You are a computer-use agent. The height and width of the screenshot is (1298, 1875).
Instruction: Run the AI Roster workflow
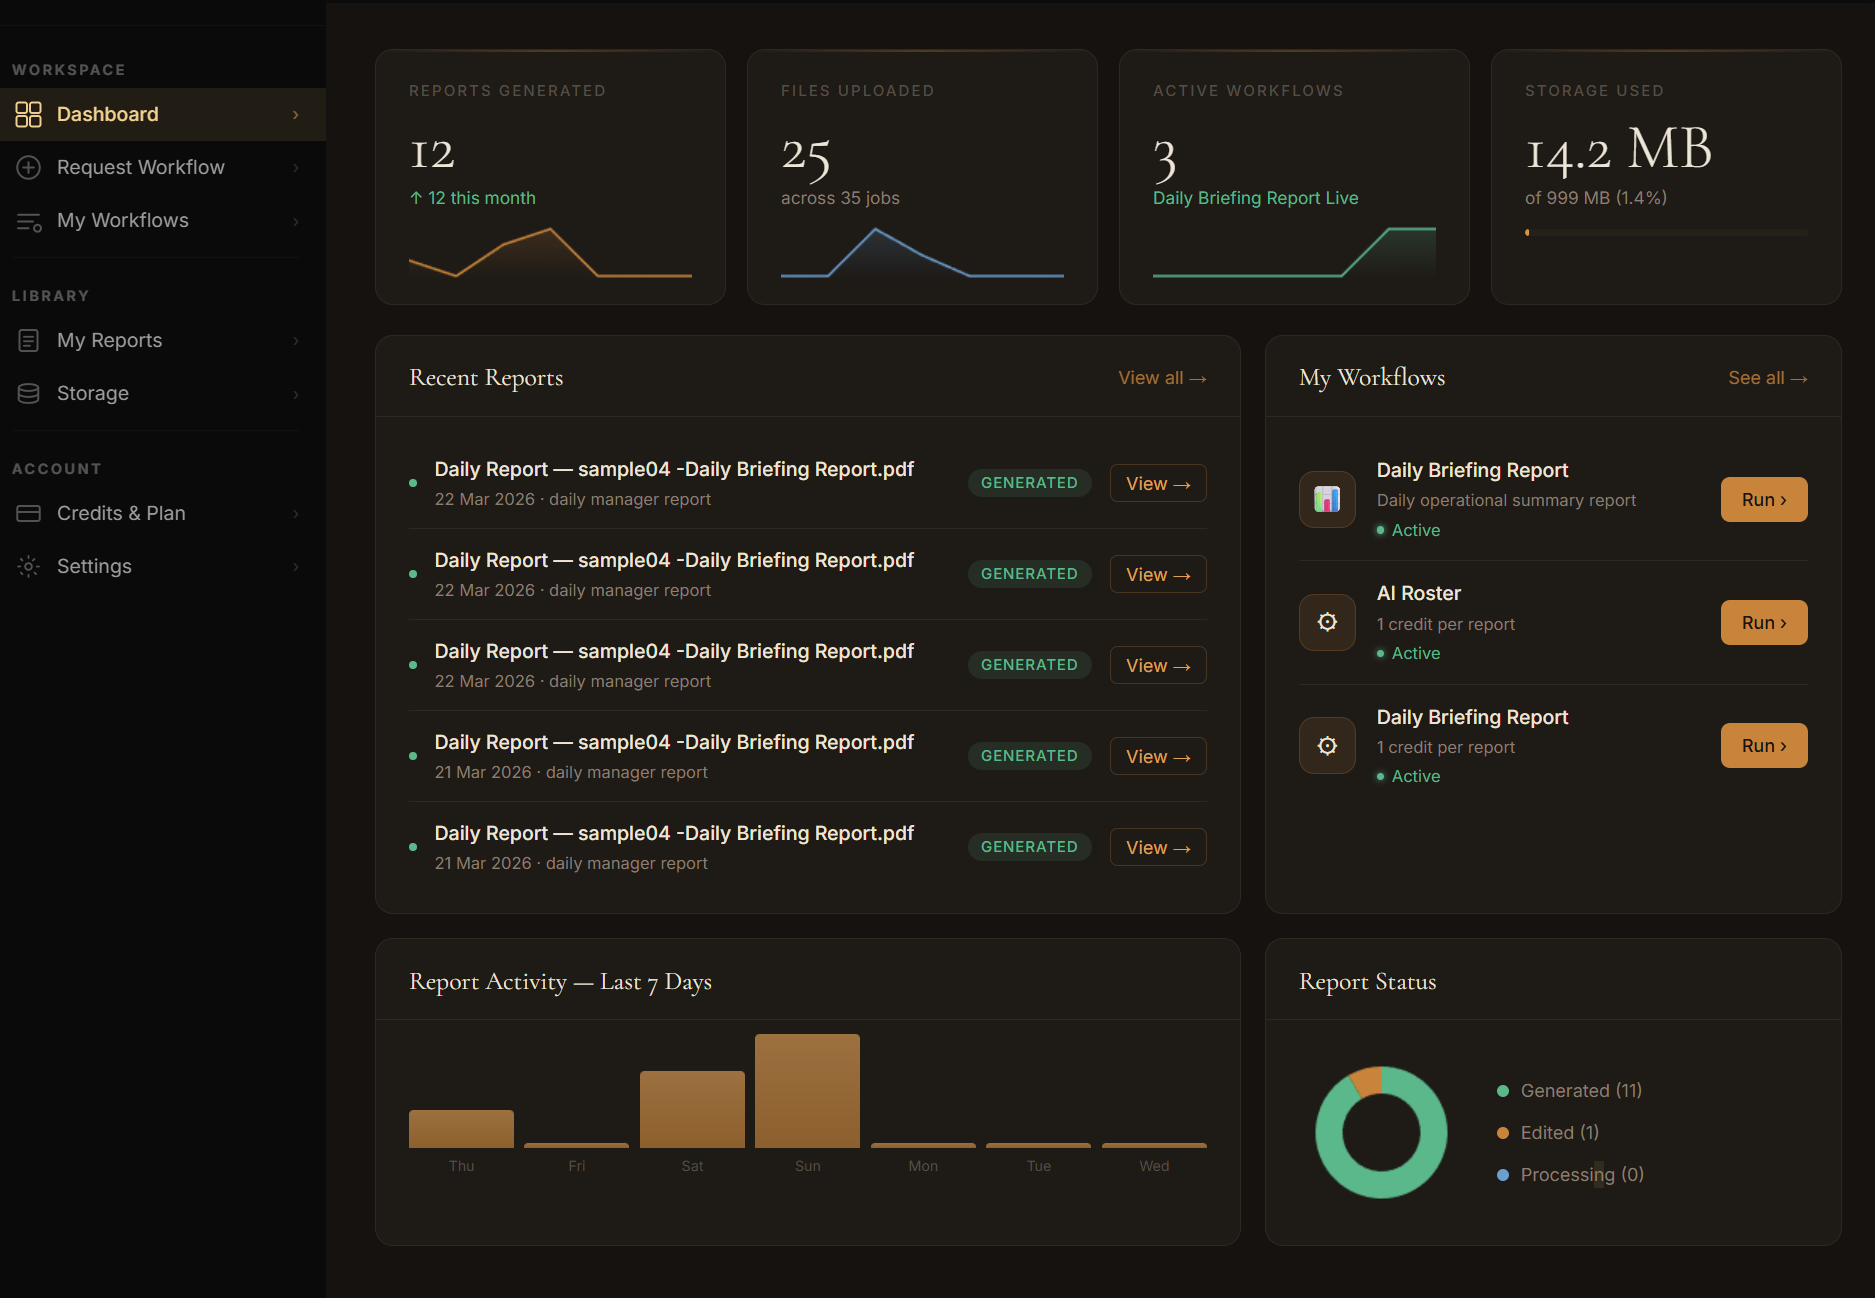pyautogui.click(x=1763, y=622)
